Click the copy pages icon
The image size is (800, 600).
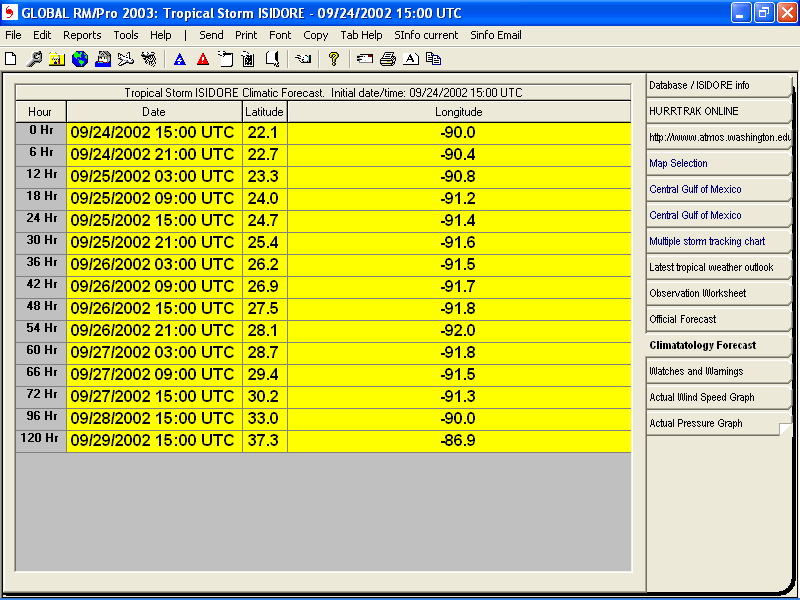point(433,59)
